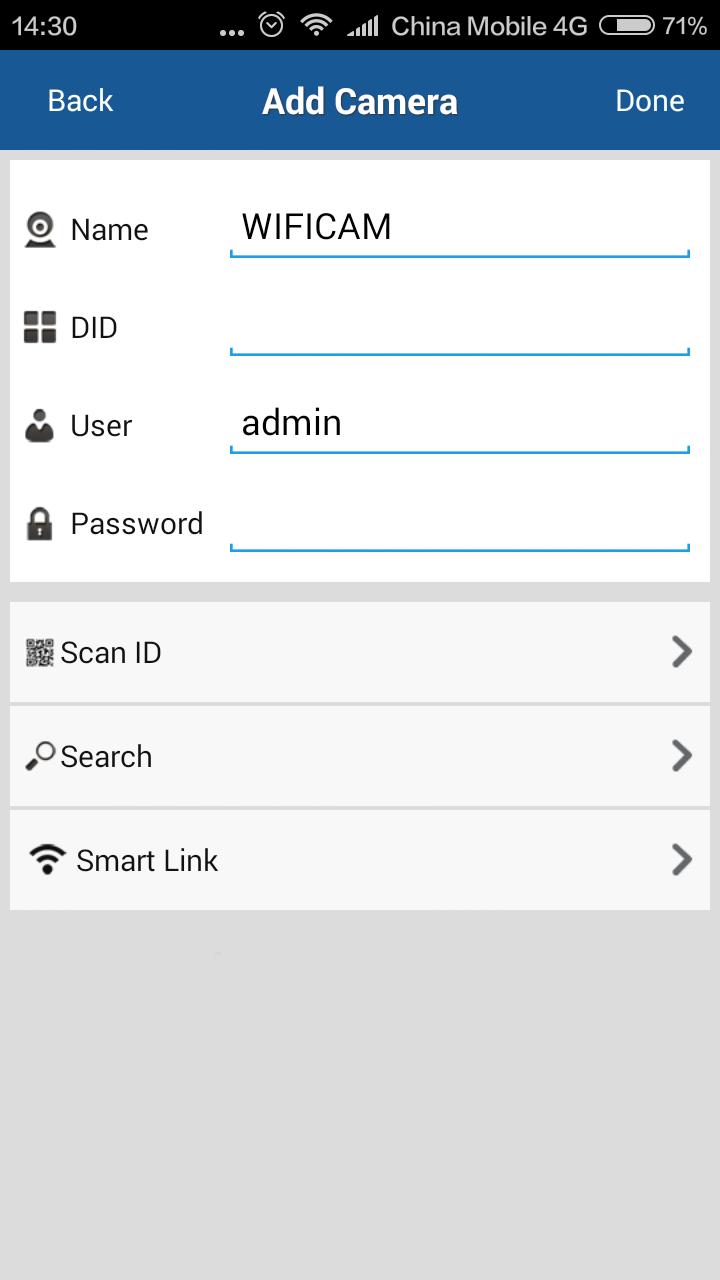
Task: Focus the Name field containing WIFICAM
Action: [459, 228]
